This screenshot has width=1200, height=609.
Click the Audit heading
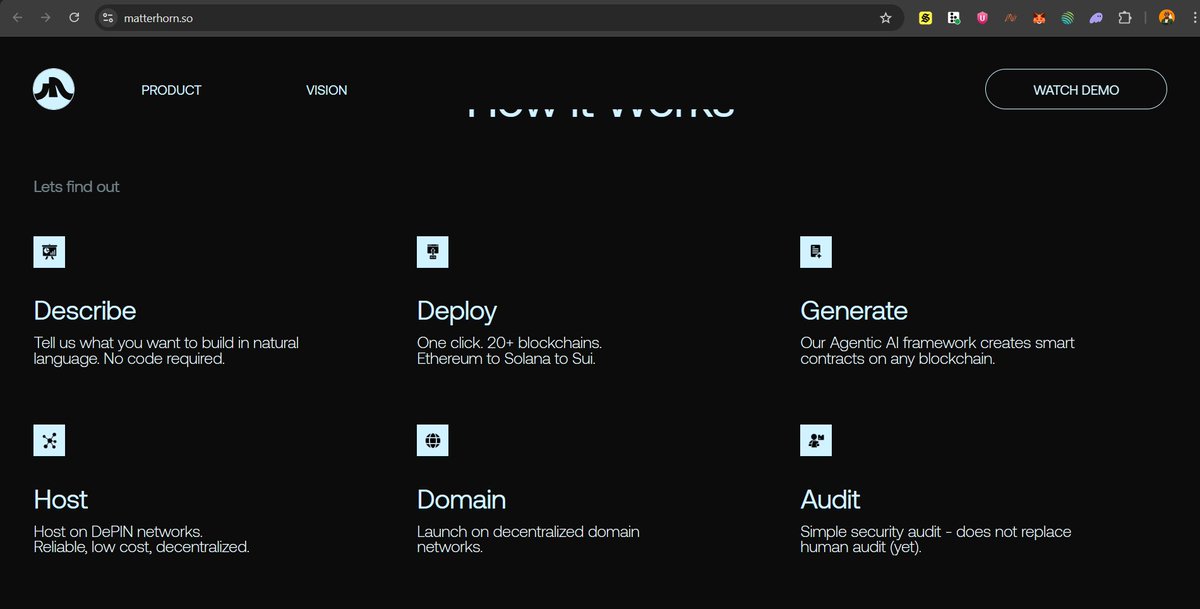click(830, 499)
